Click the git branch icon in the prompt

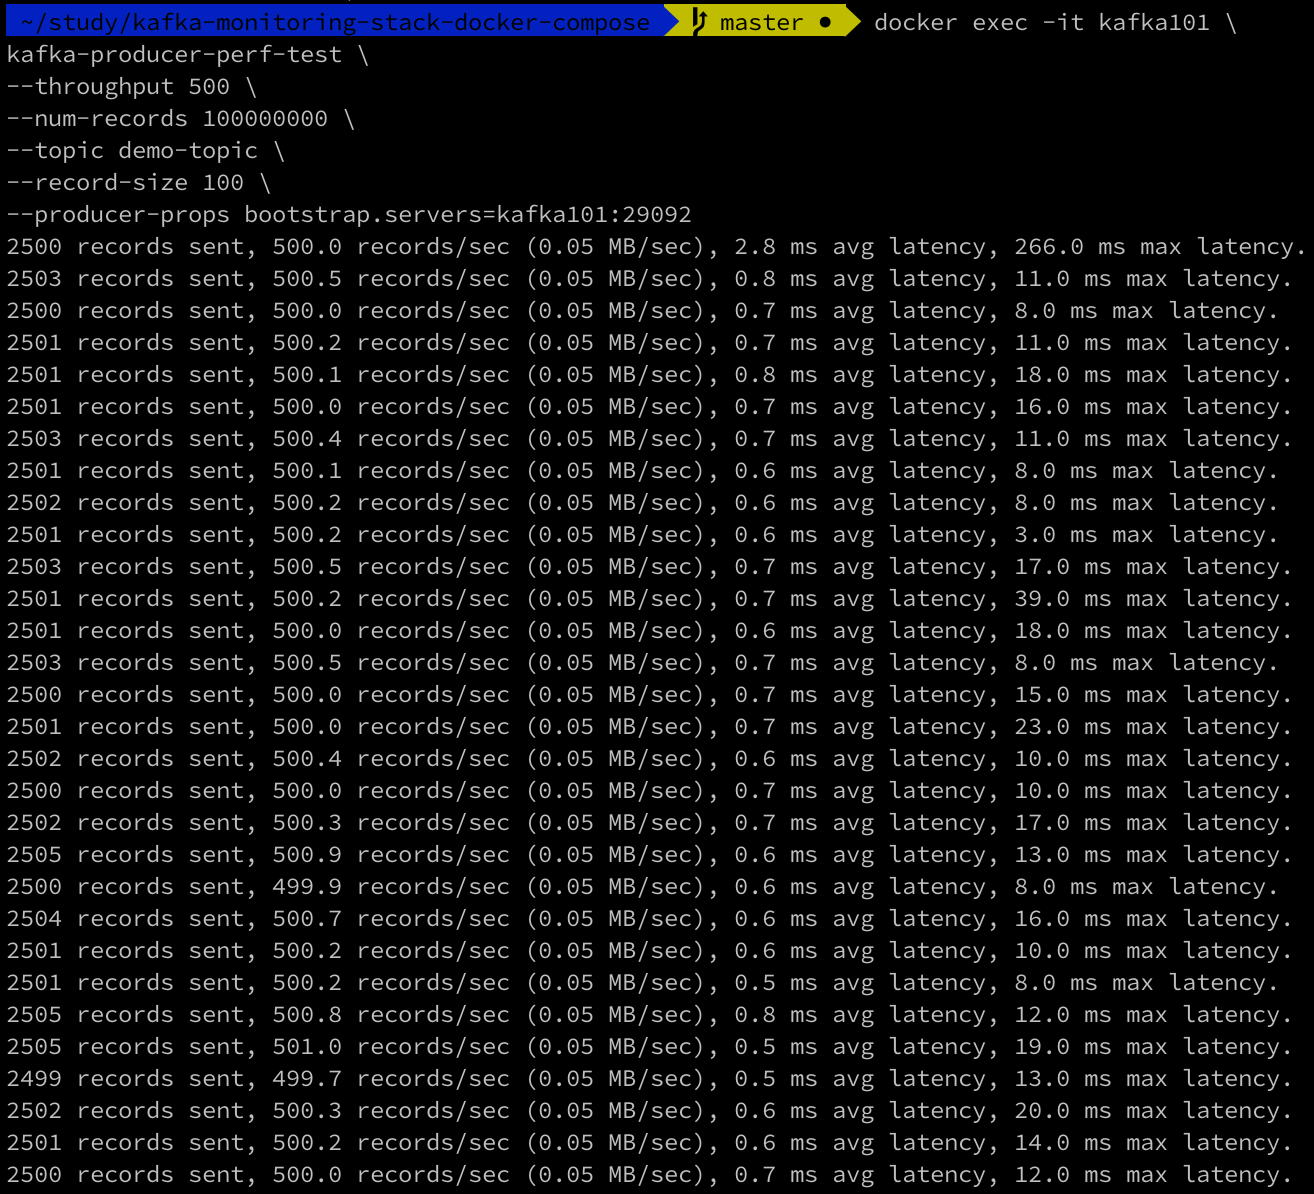tap(700, 22)
